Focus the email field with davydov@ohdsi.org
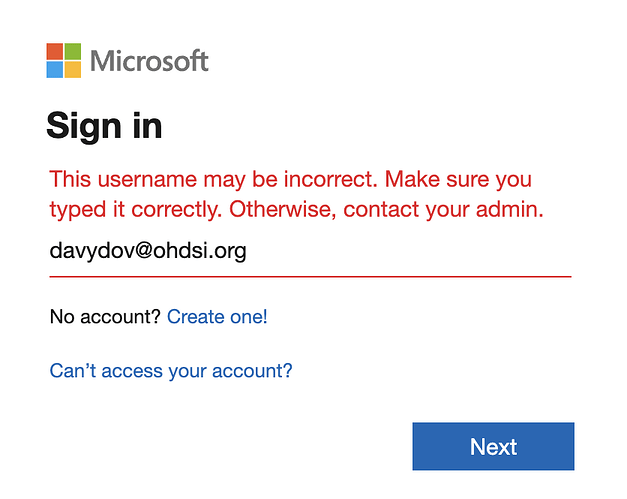The image size is (627, 499). 310,251
